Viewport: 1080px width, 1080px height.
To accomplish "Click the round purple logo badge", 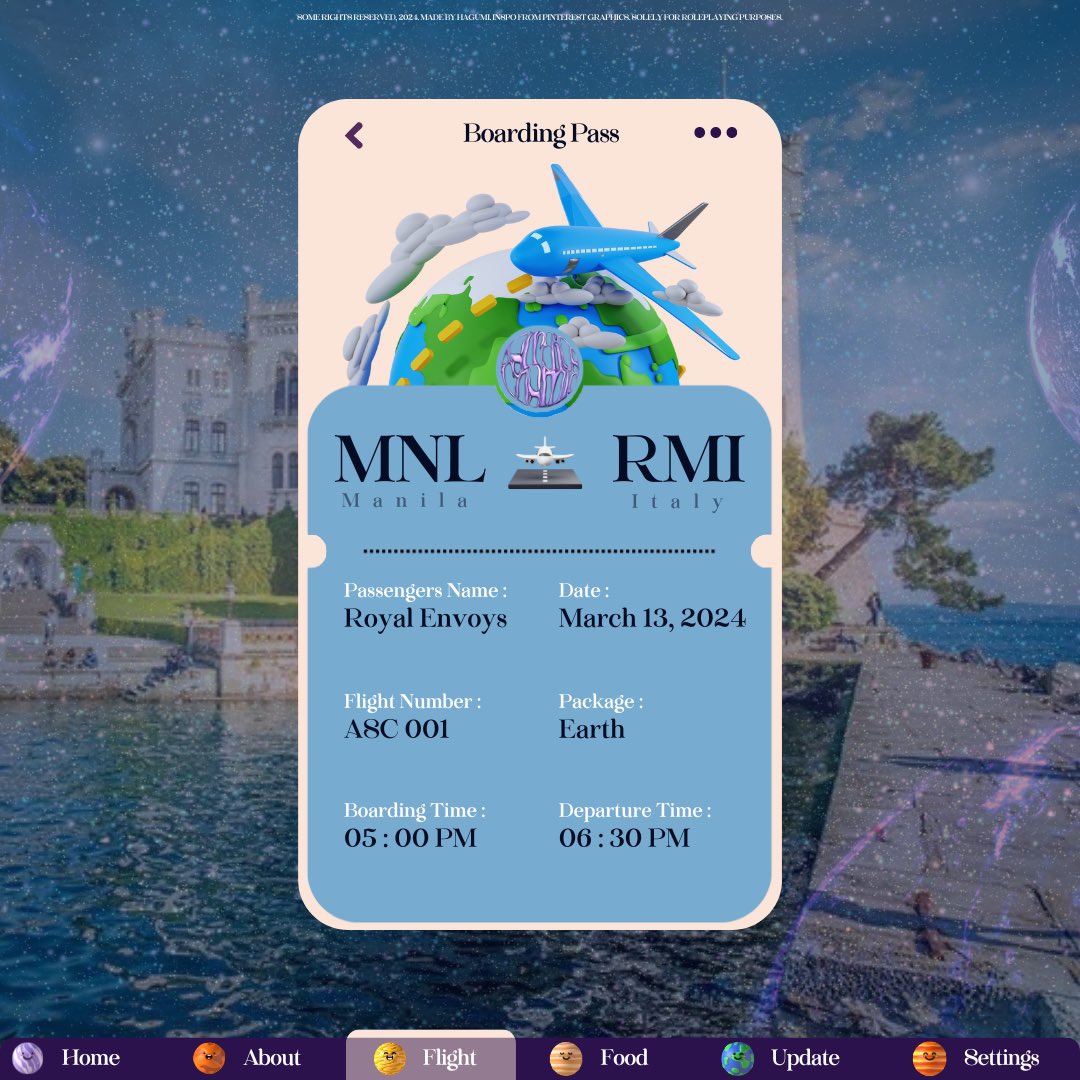I will [x=539, y=371].
